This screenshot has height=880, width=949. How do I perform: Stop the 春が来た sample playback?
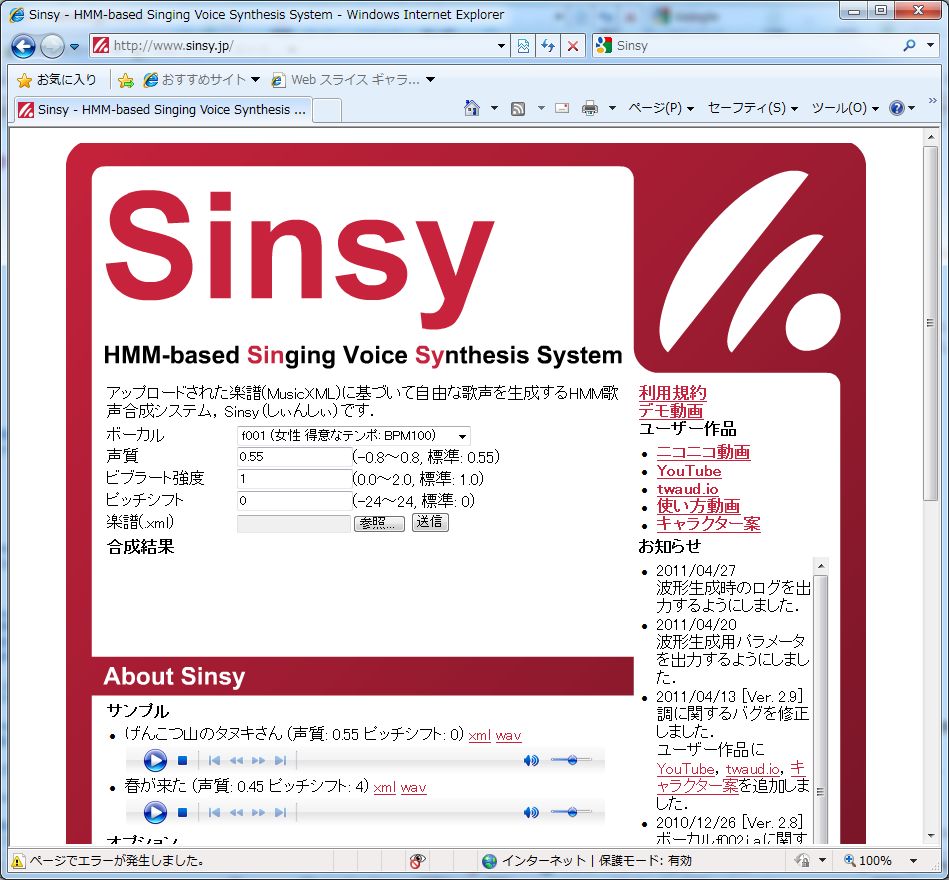tap(182, 812)
